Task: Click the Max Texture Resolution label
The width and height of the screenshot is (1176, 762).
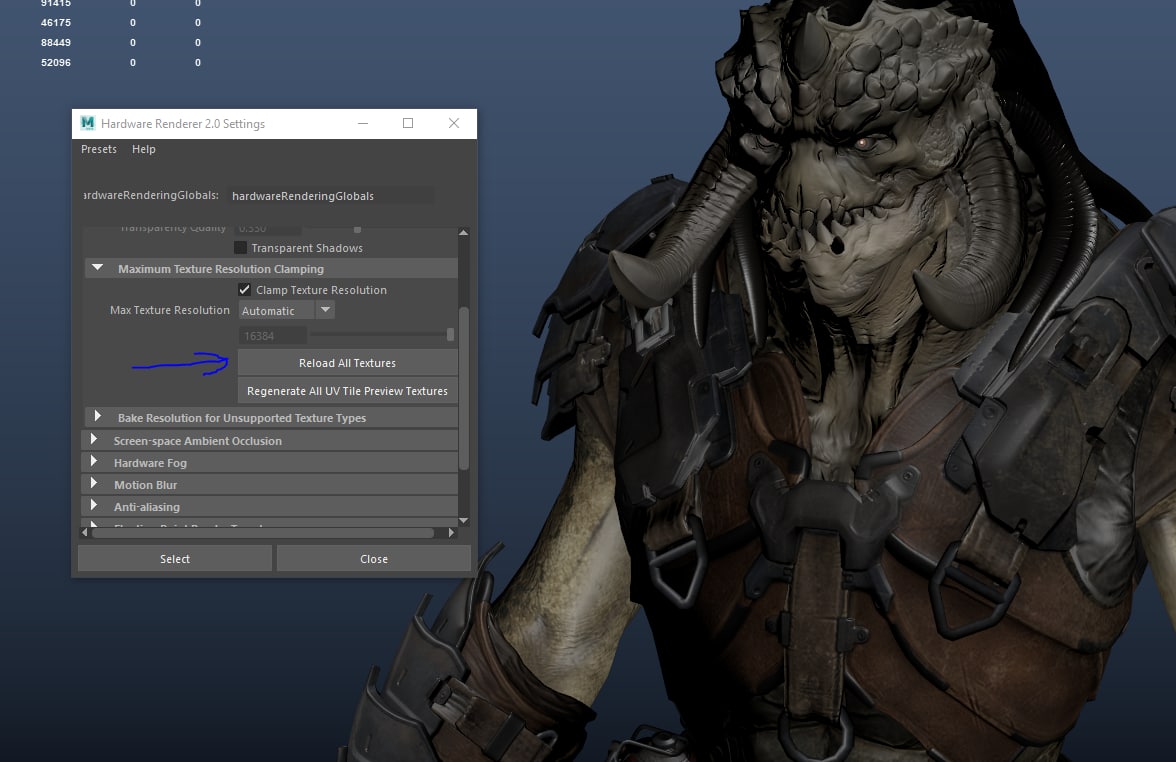Action: [170, 310]
